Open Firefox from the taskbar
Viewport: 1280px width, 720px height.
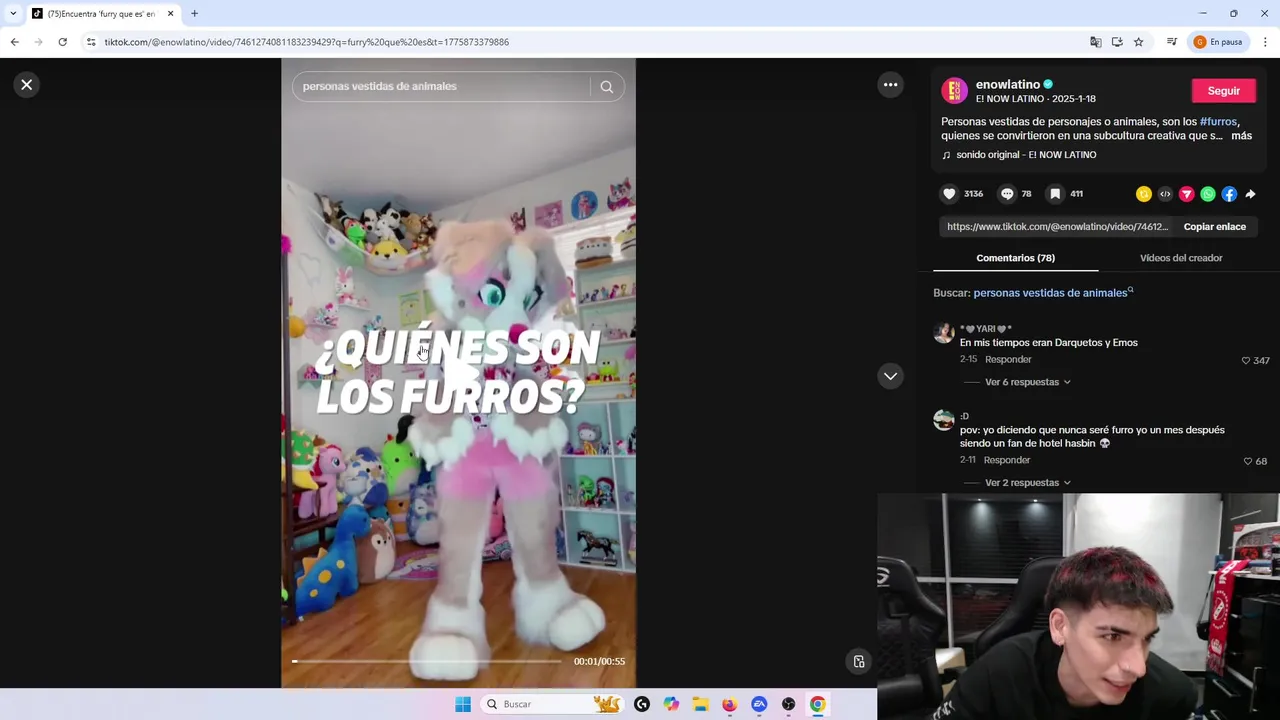[730, 704]
